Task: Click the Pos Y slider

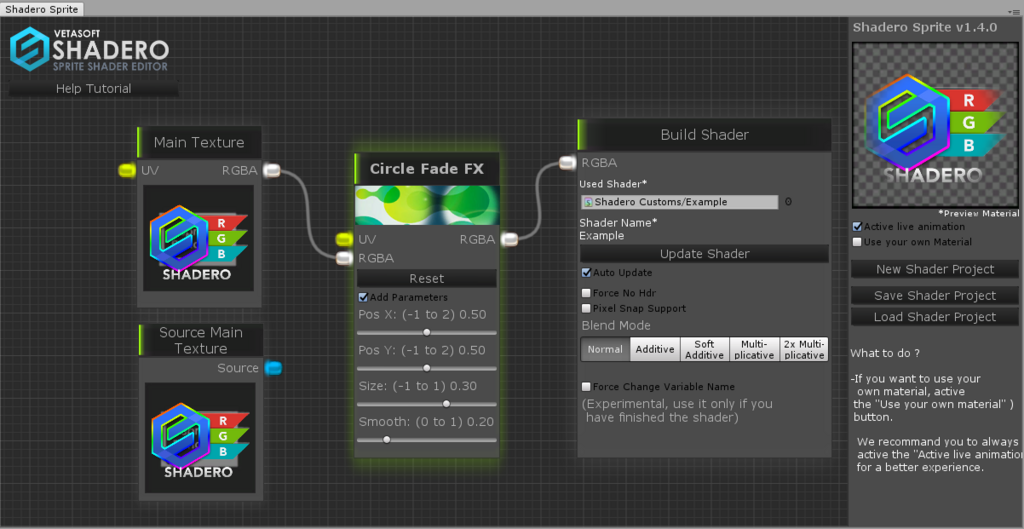Action: (426, 368)
